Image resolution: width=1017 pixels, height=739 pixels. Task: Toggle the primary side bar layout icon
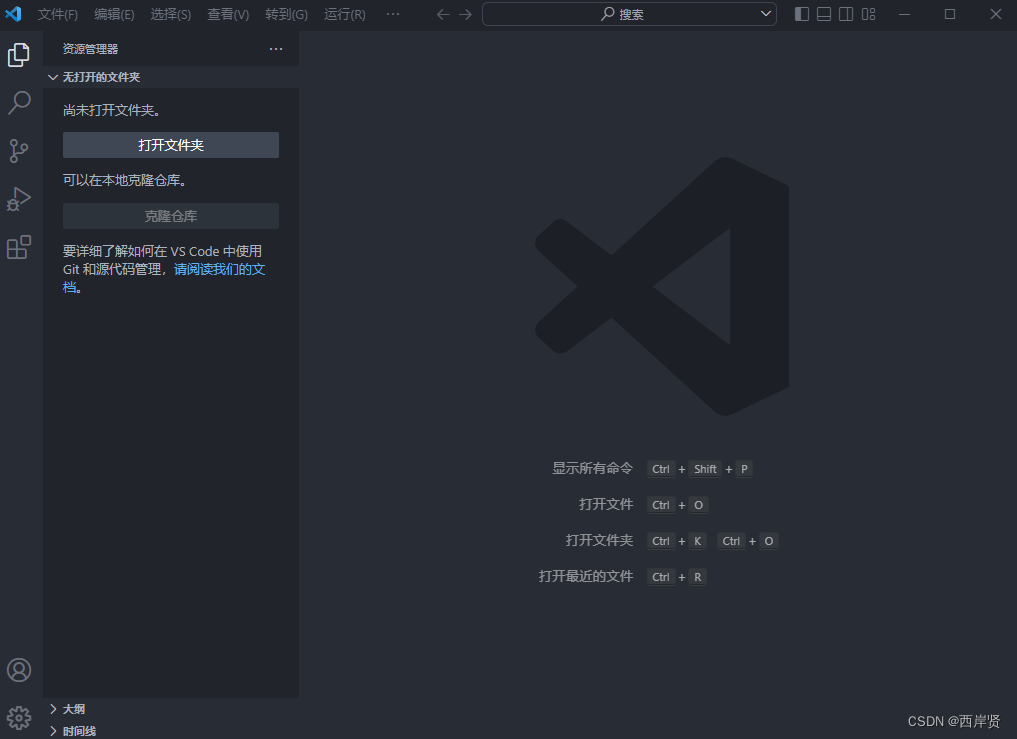point(802,14)
